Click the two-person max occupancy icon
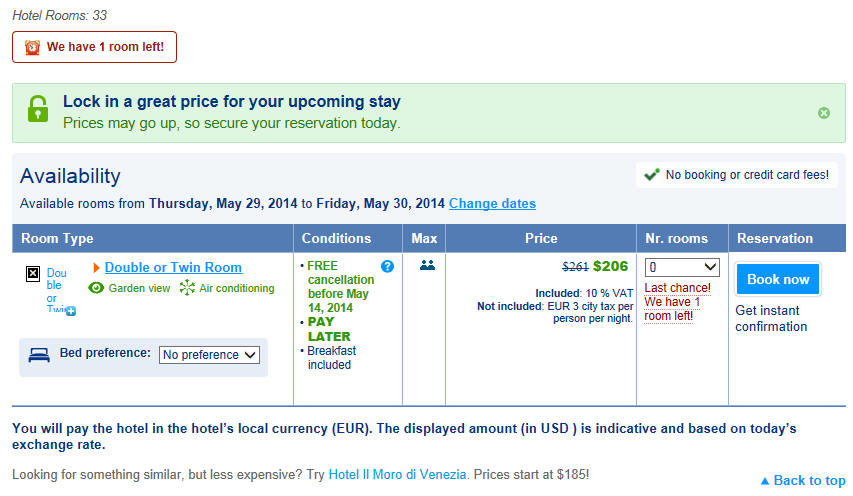Viewport: 853px width, 496px height. coord(428,265)
